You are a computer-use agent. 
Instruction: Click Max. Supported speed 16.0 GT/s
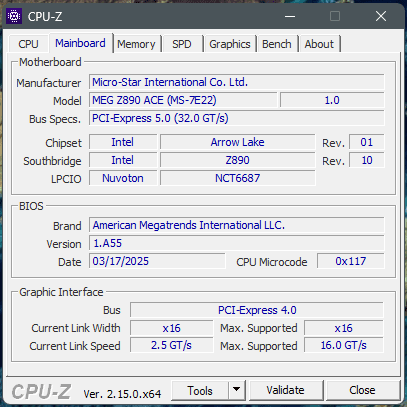pos(344,346)
